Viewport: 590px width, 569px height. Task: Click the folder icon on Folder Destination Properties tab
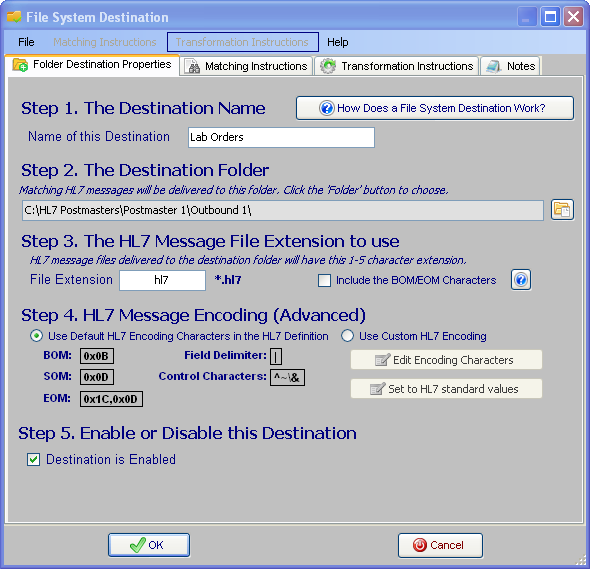pyautogui.click(x=20, y=65)
